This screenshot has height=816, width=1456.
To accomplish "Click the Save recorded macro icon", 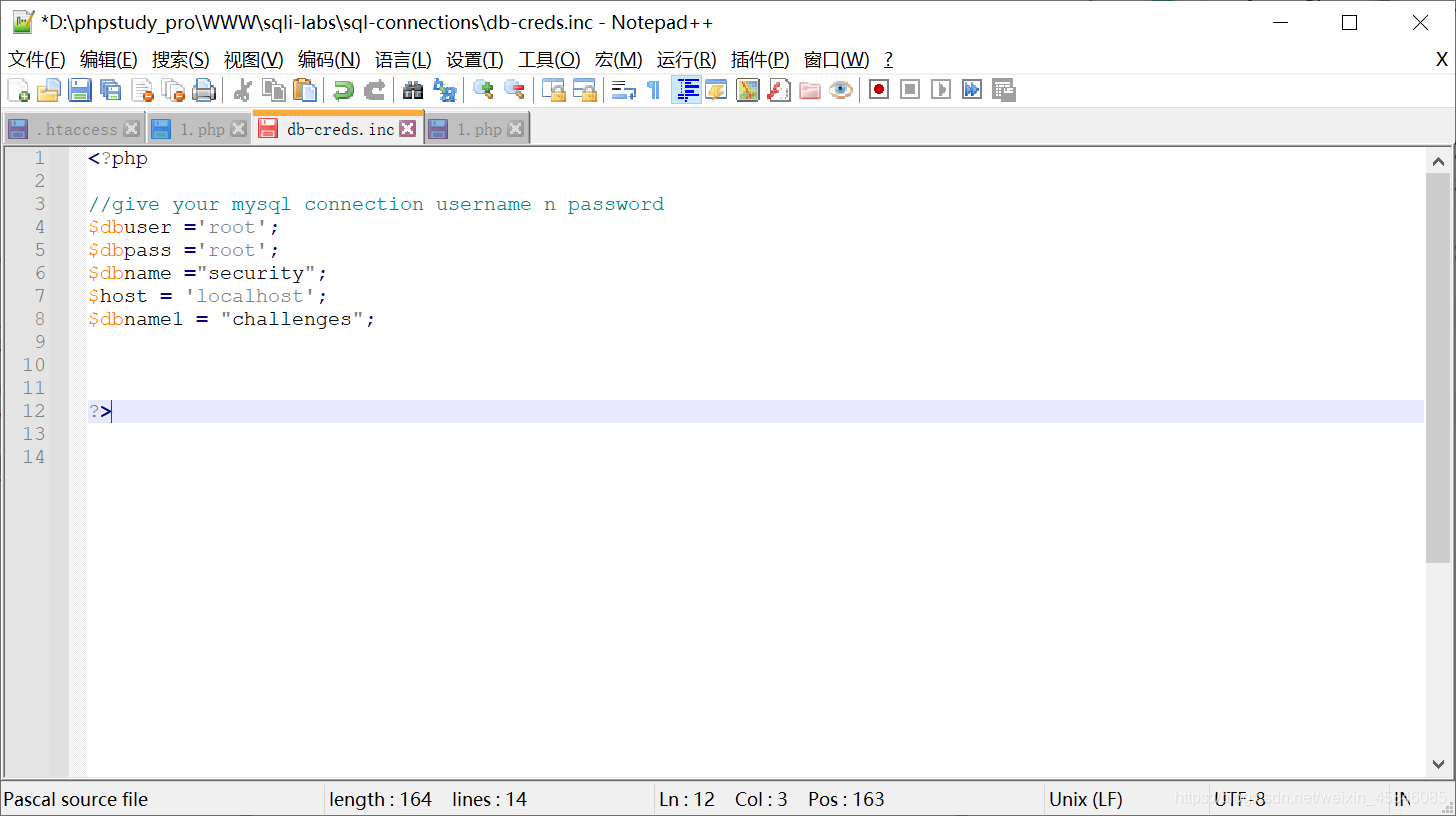I will (x=1004, y=90).
